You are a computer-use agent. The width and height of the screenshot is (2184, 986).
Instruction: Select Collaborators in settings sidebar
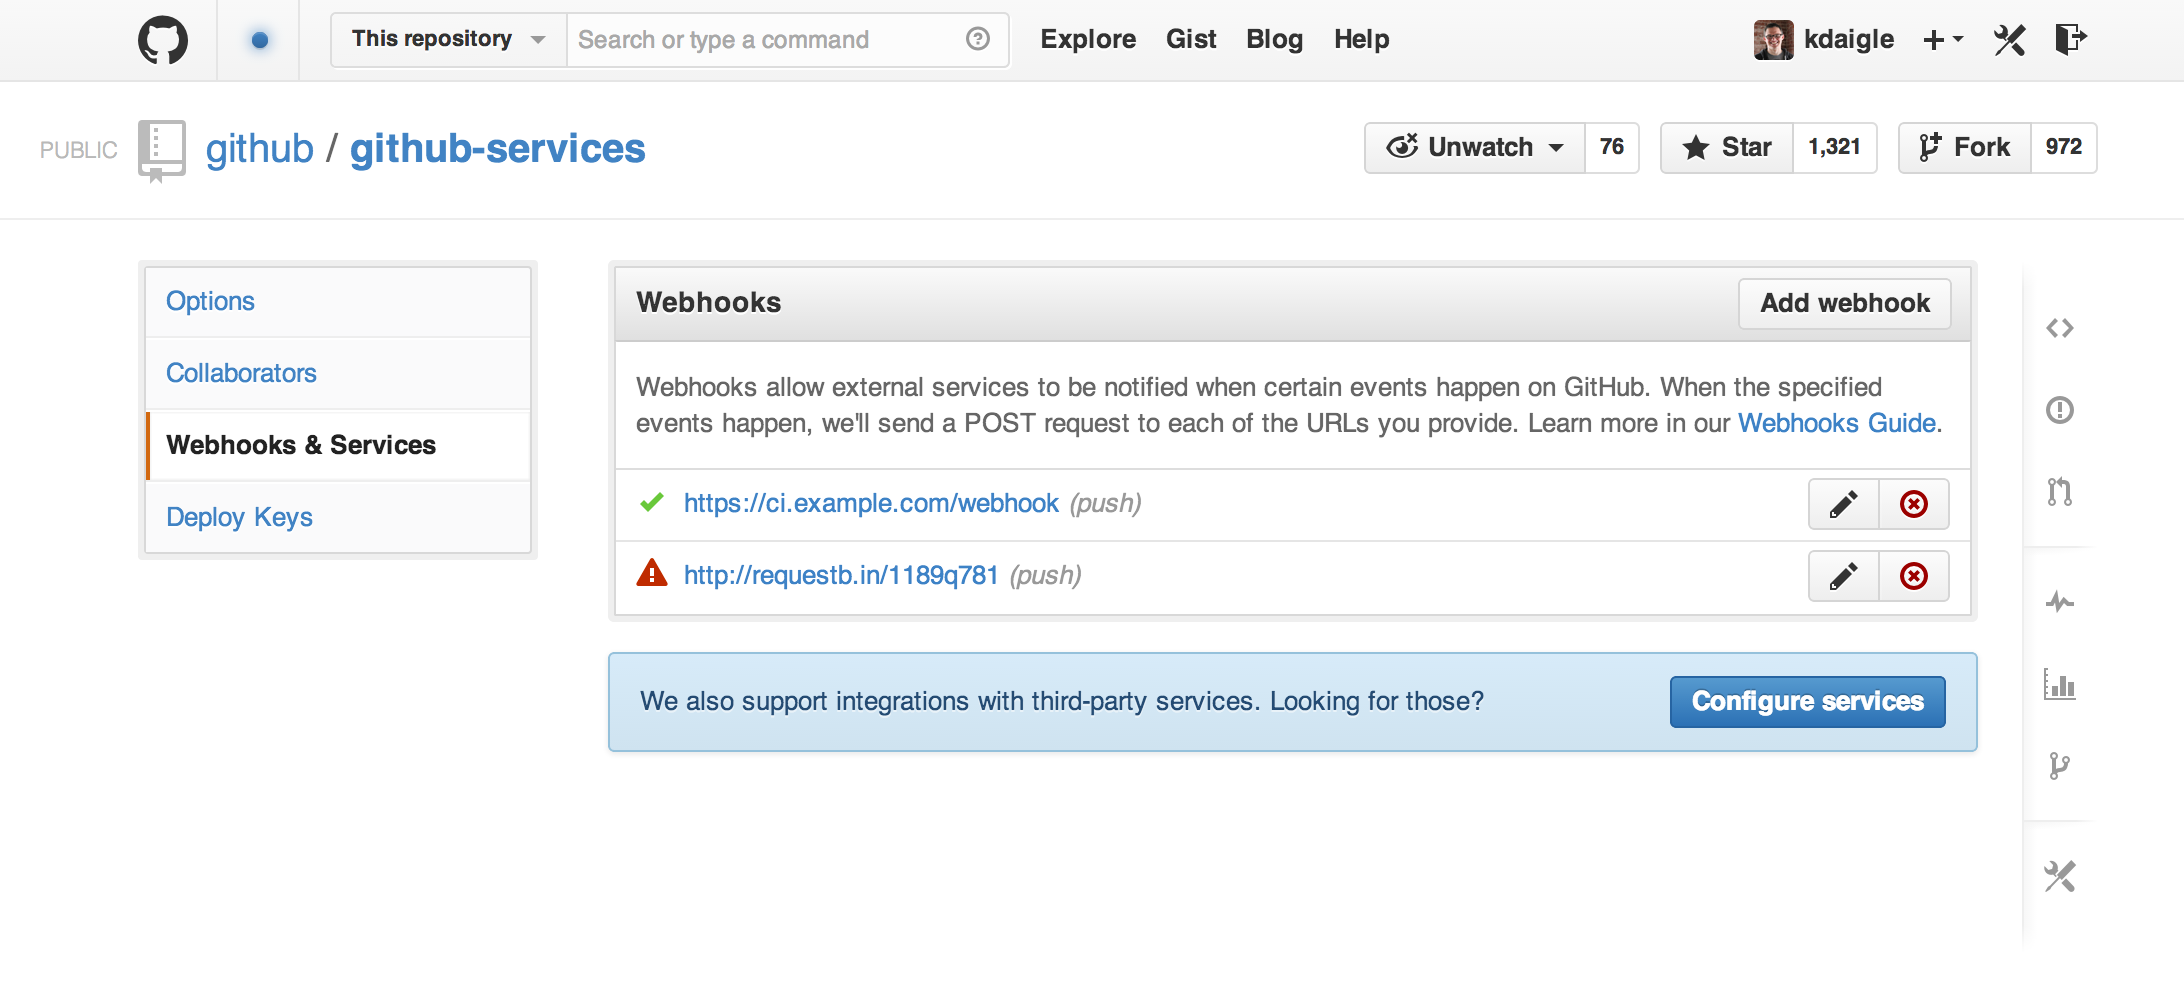[241, 373]
